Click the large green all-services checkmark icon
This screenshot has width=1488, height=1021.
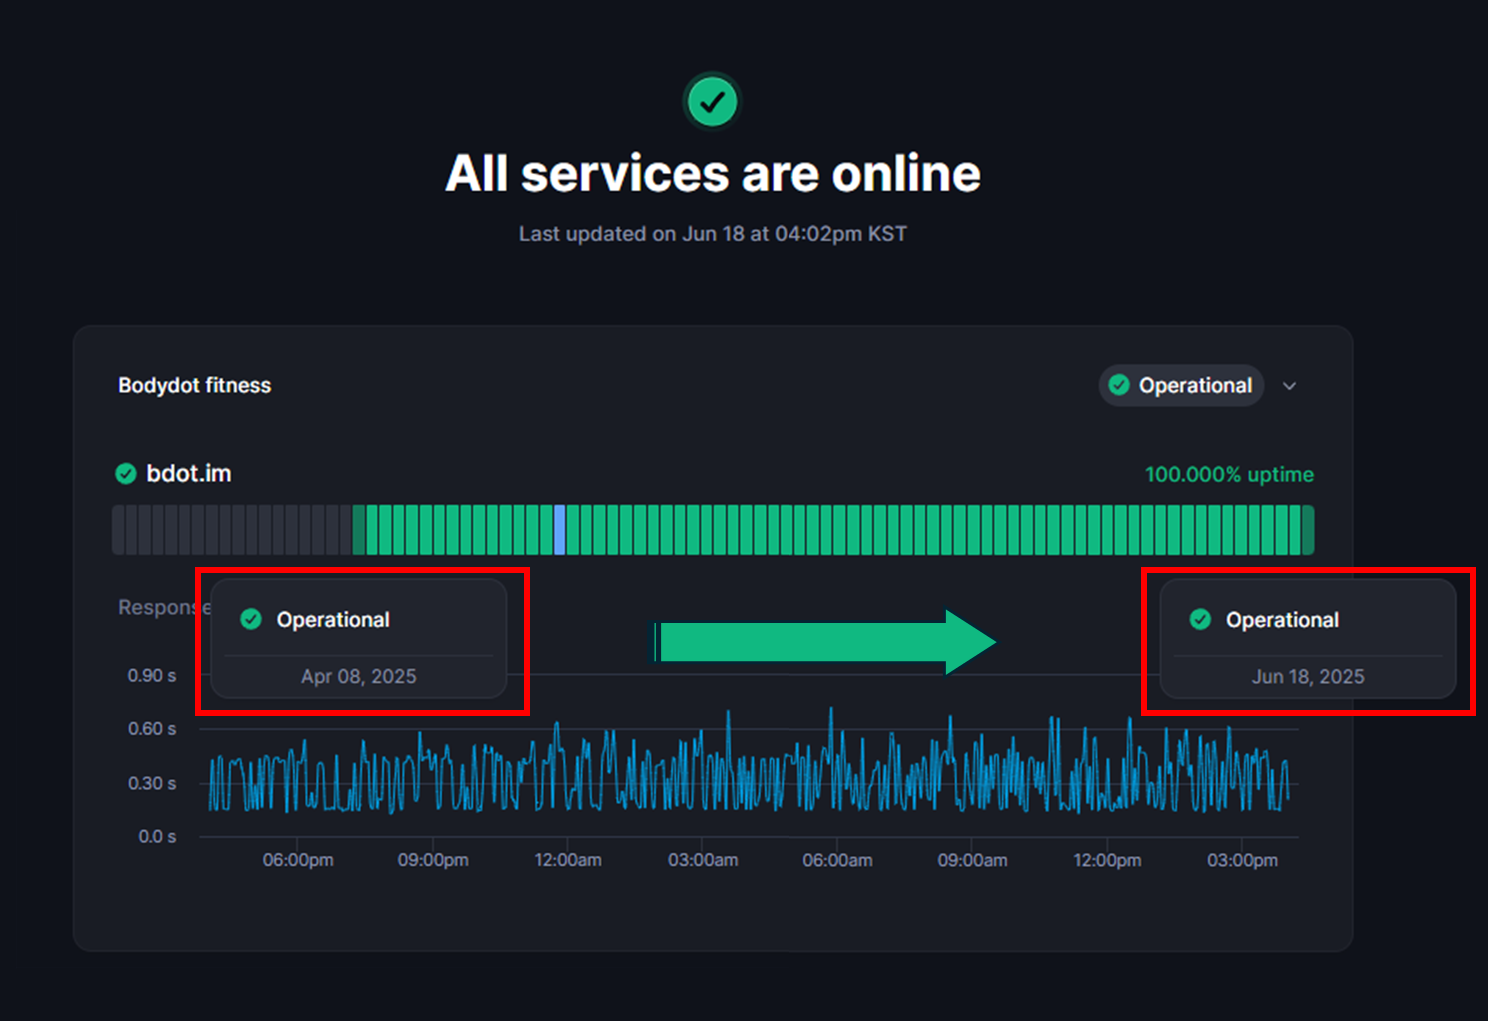point(712,101)
